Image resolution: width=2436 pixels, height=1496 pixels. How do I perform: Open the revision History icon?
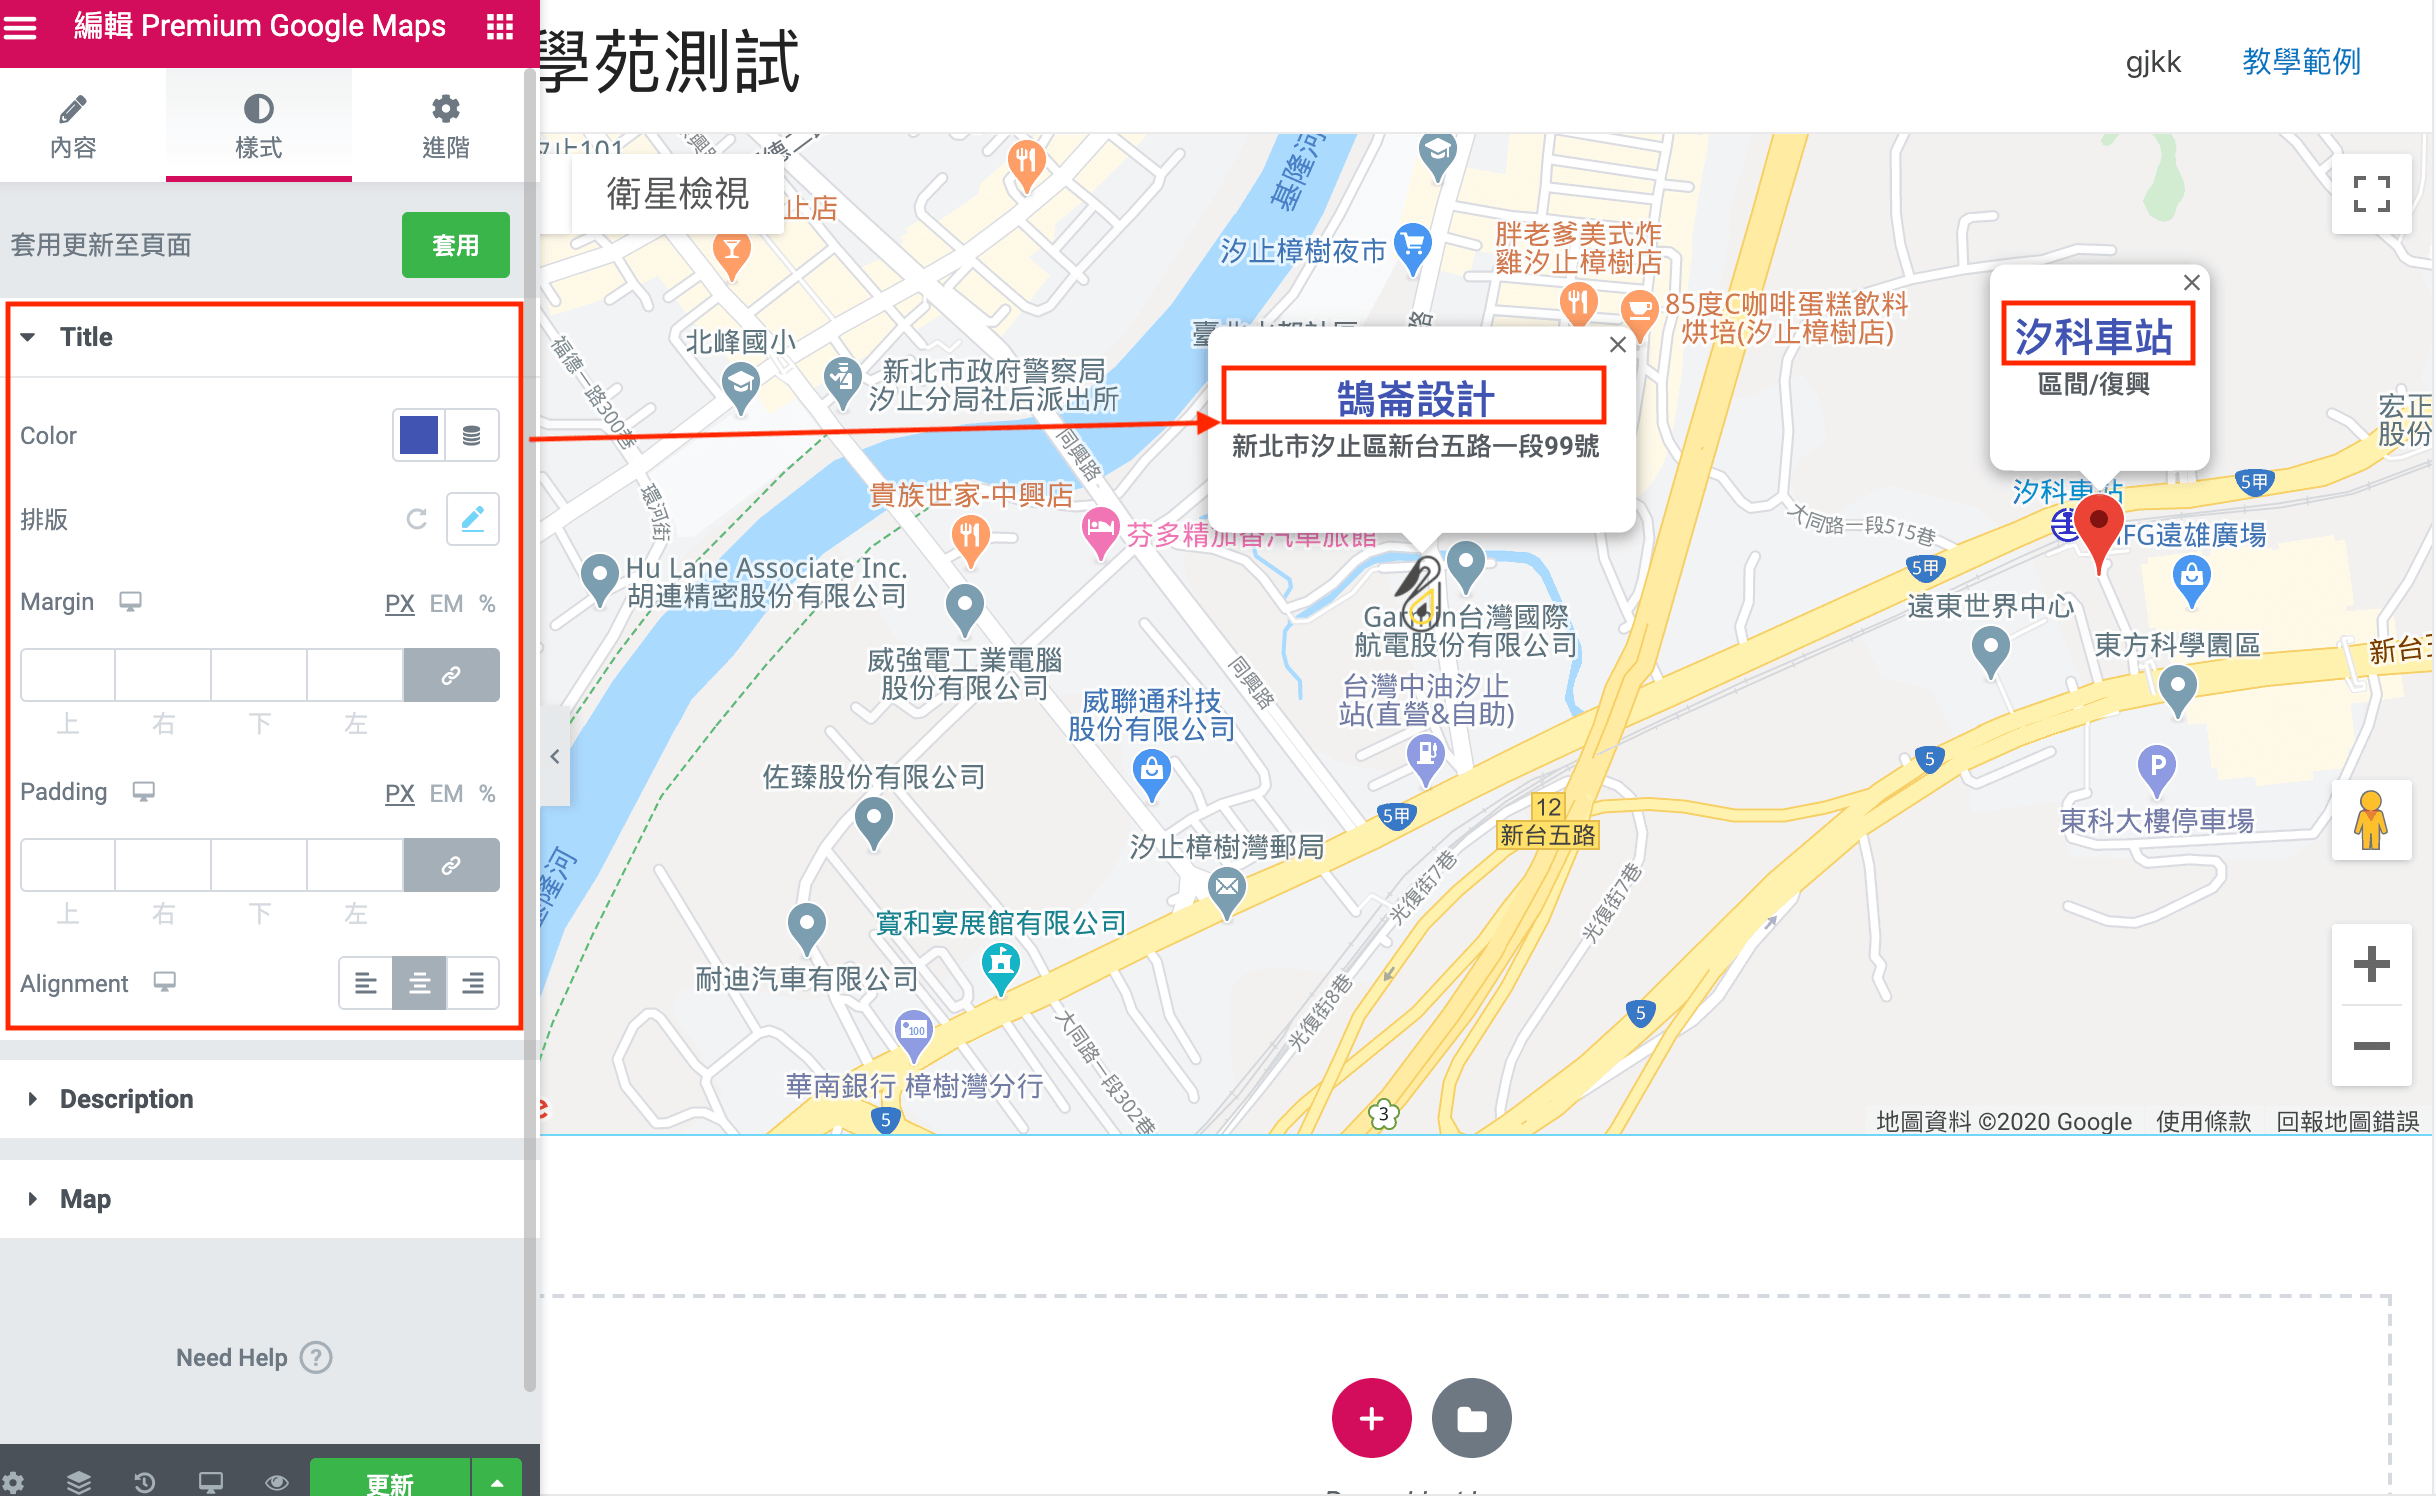point(145,1482)
